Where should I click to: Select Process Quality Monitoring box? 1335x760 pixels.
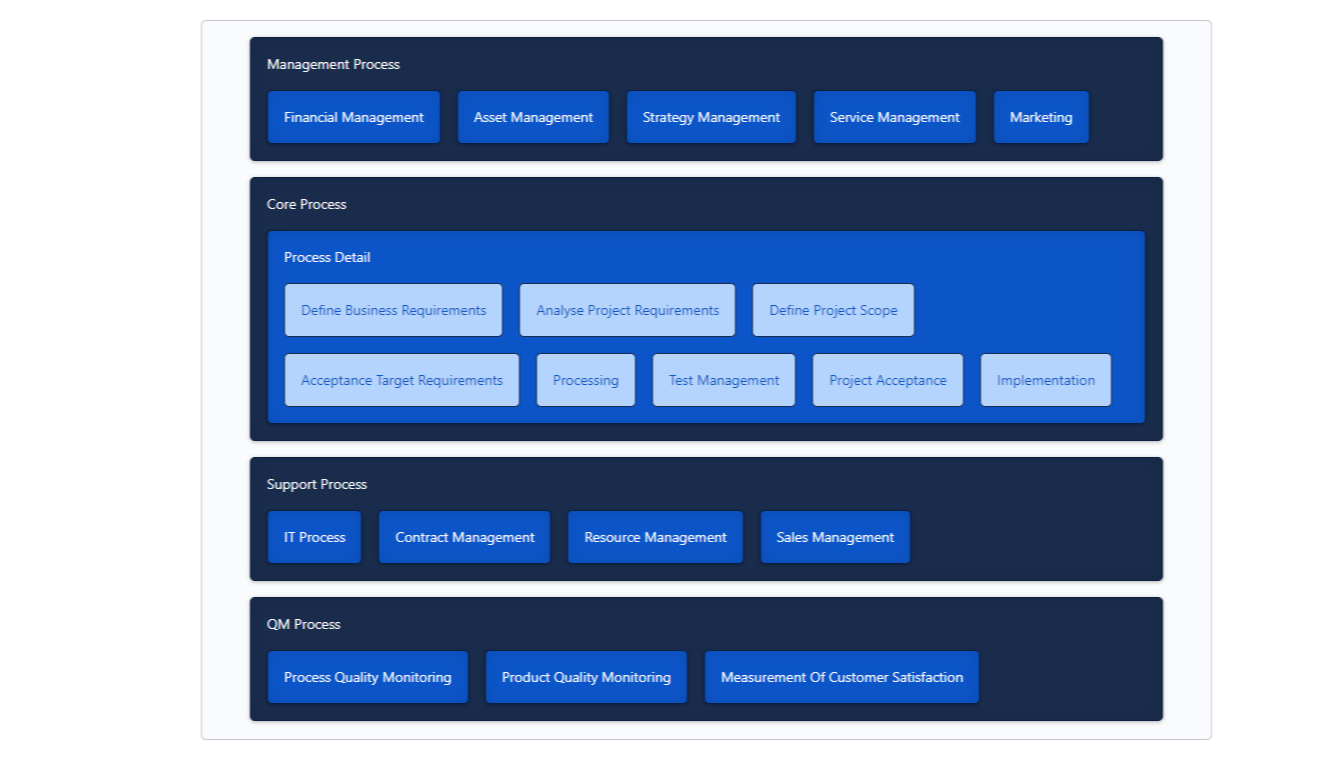[x=368, y=677]
